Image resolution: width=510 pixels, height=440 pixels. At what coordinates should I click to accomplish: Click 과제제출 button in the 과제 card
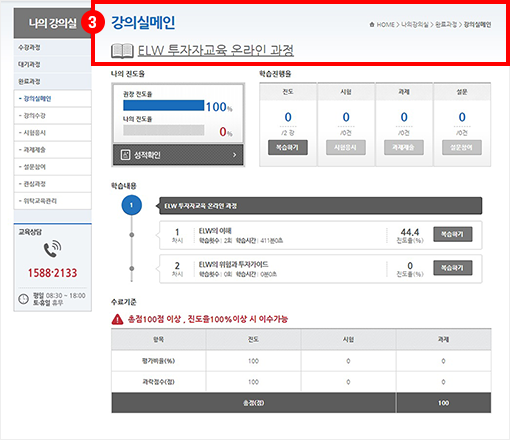[404, 147]
